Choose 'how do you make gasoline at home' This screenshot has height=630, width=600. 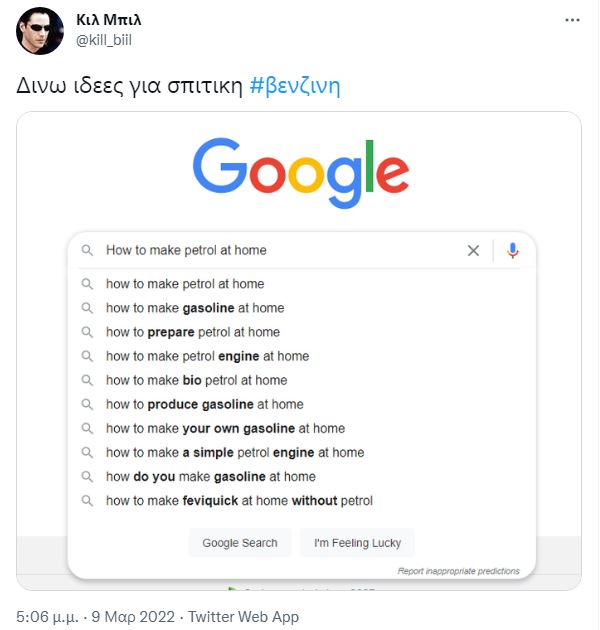click(x=210, y=476)
